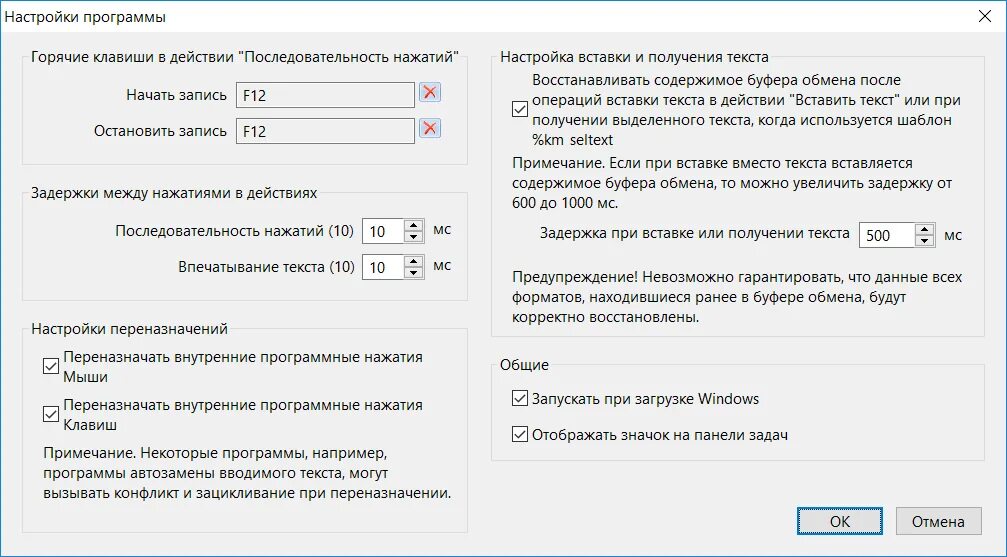Uncheck "Отображать значок на панели задач"

pos(520,434)
